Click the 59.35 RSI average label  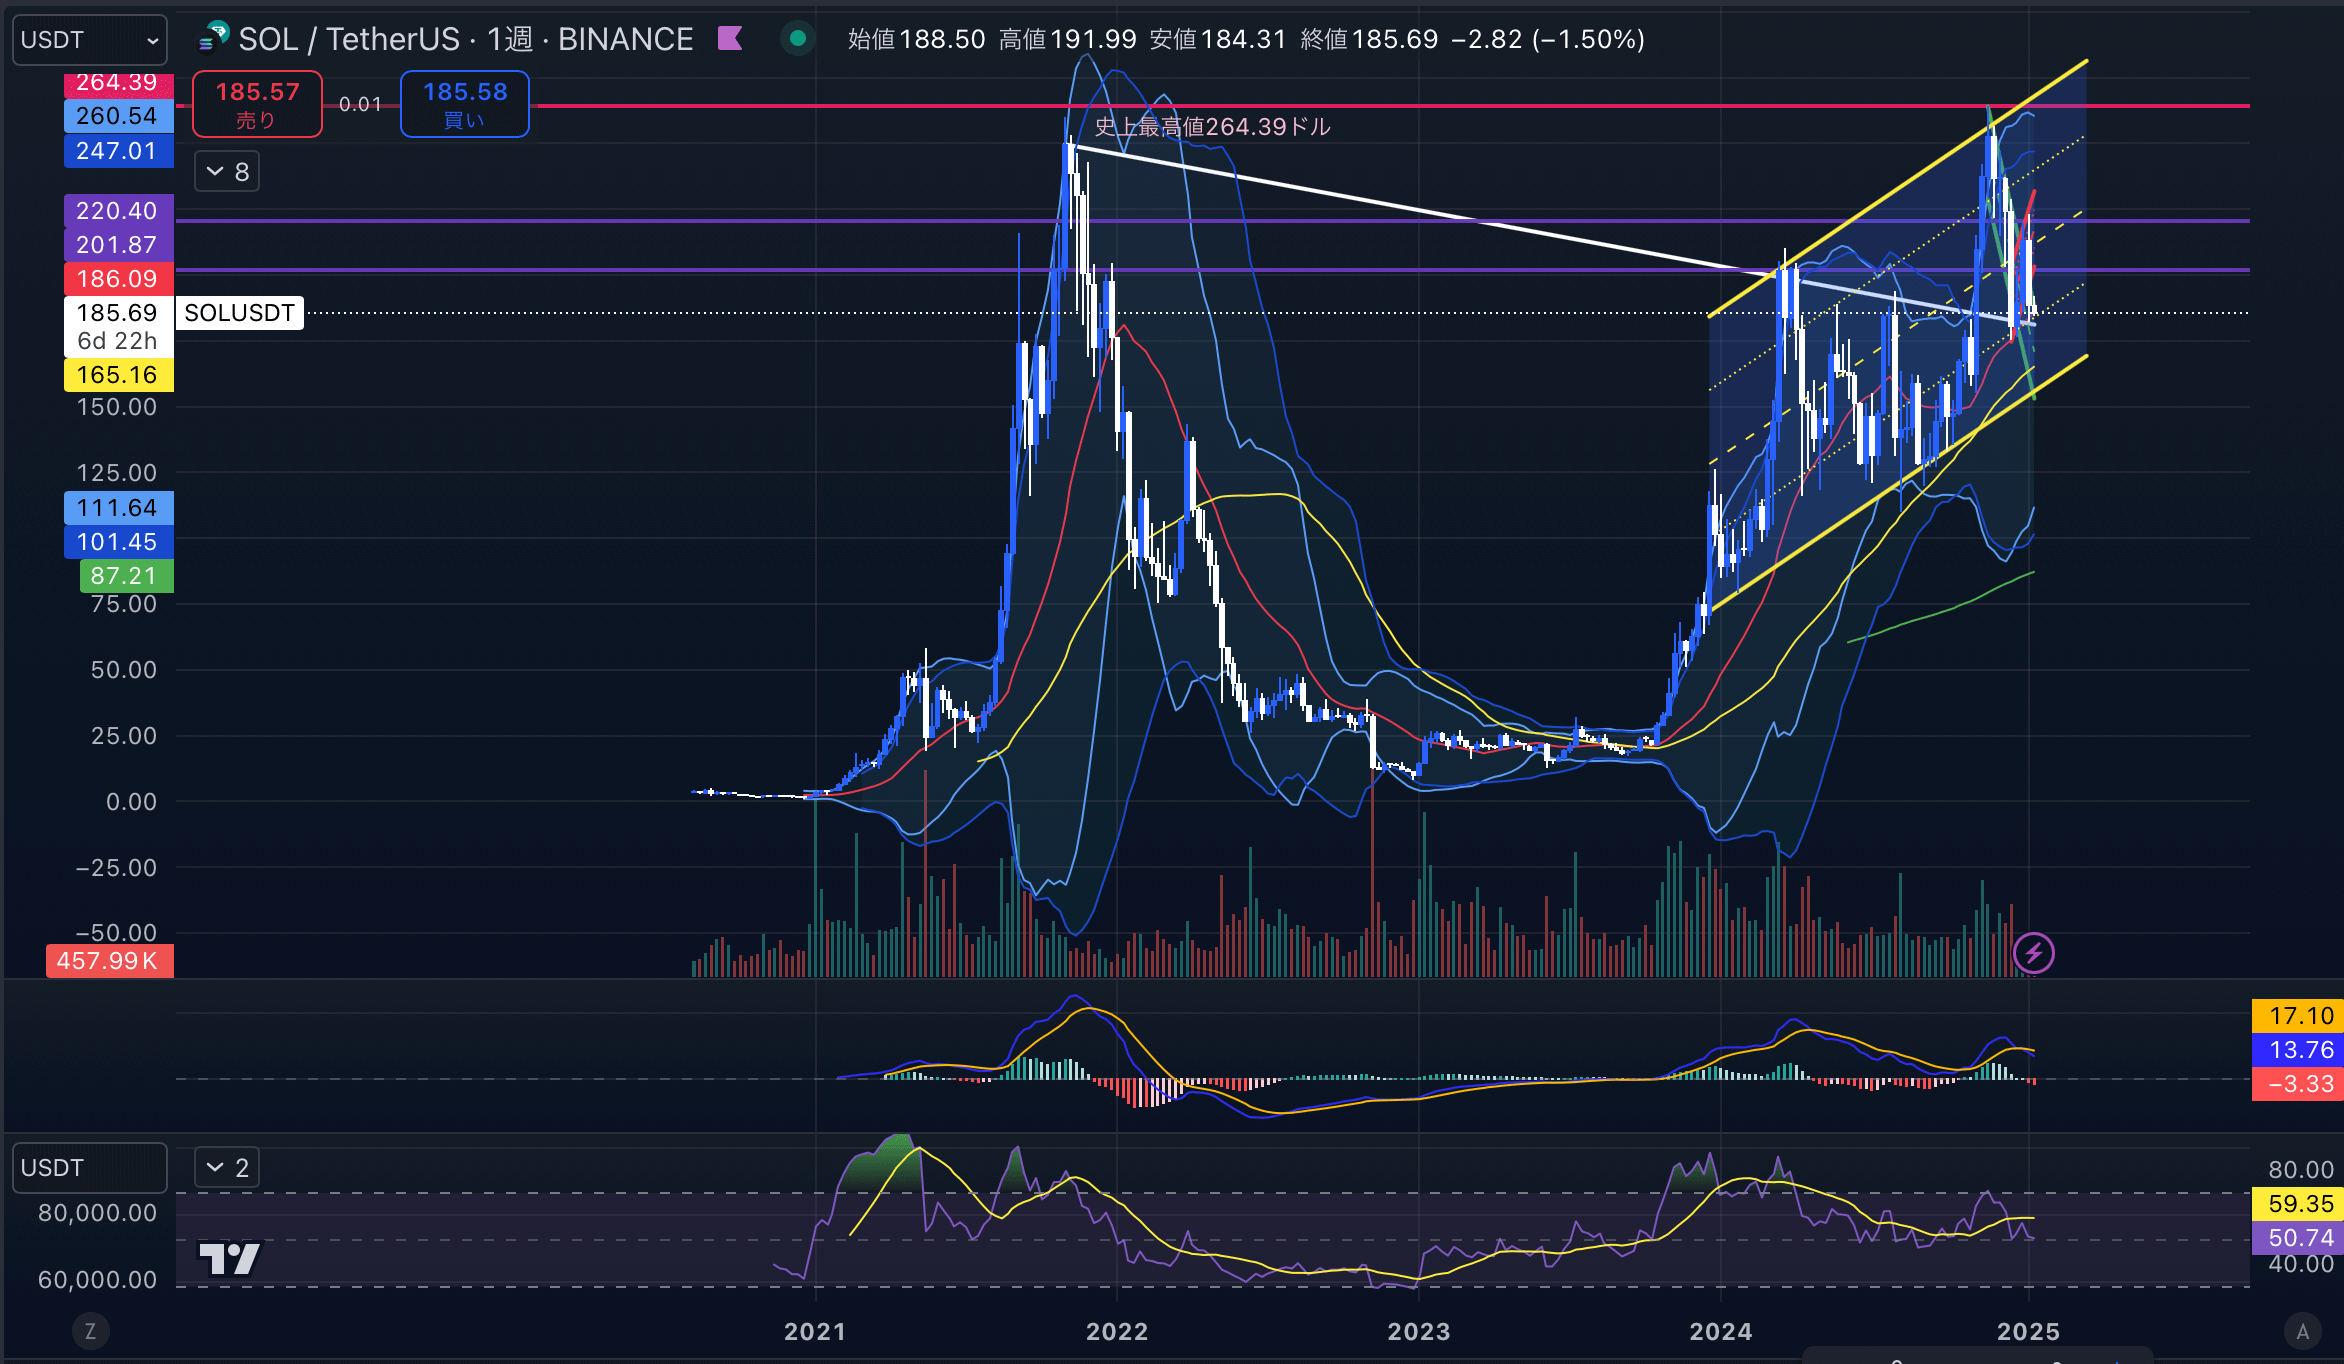tap(2298, 1204)
